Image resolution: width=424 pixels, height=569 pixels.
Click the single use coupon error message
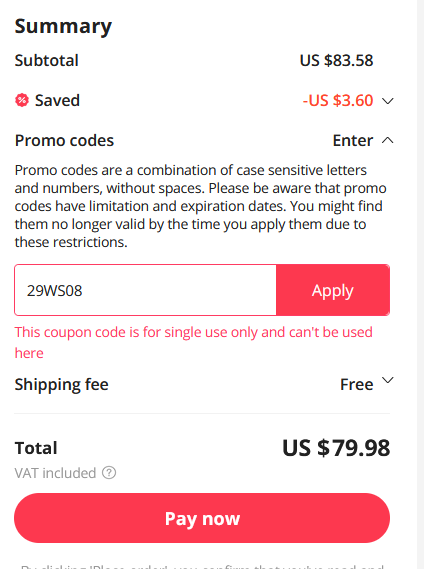[x=193, y=342]
